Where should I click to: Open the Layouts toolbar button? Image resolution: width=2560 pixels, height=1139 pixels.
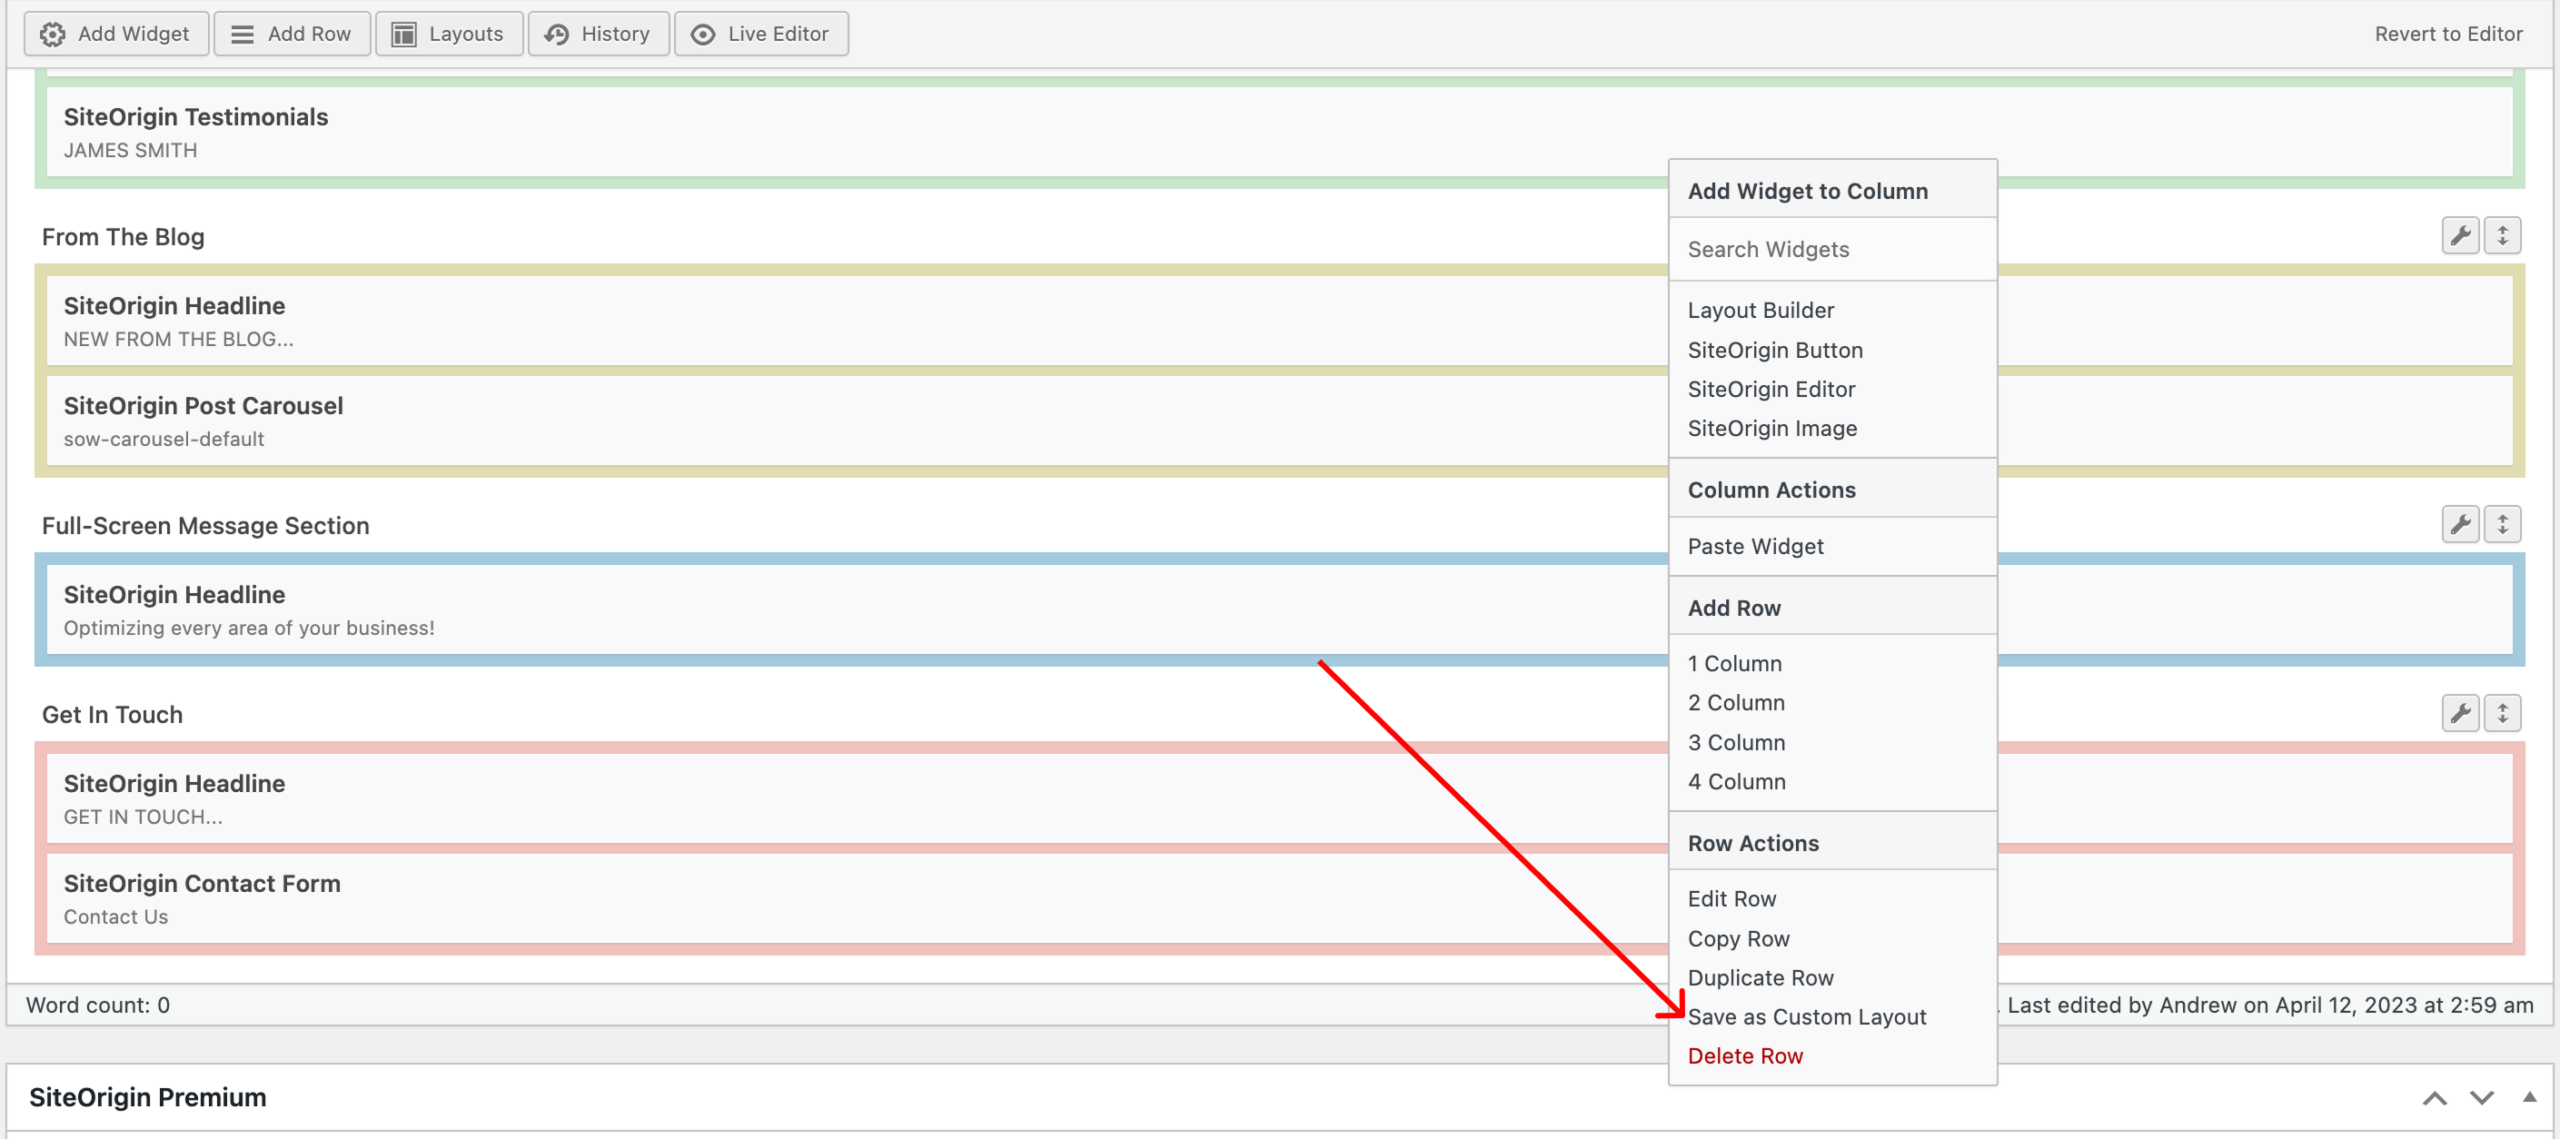(x=448, y=34)
